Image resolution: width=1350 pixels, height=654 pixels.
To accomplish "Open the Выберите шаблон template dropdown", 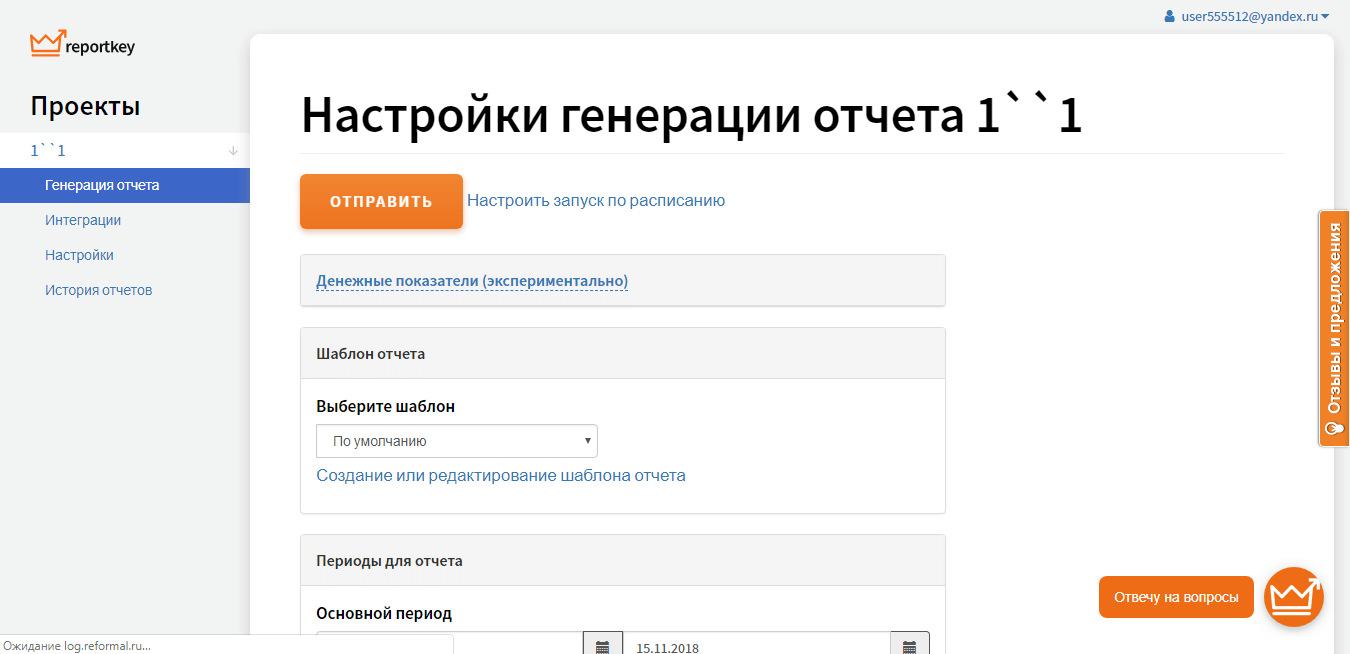I will click(457, 441).
